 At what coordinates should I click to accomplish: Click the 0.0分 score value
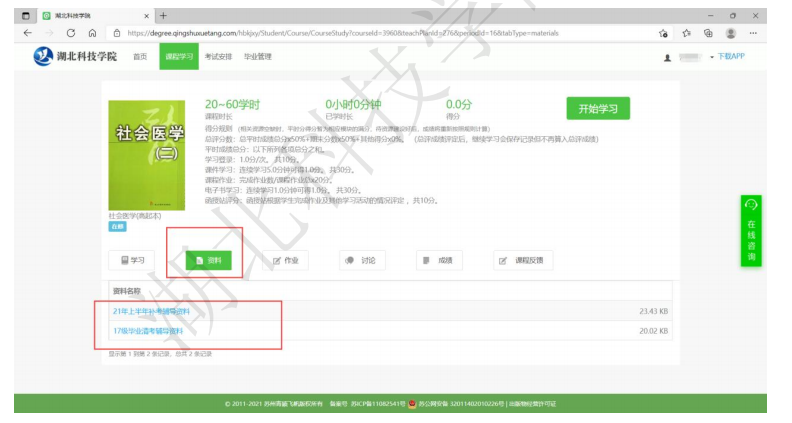tap(459, 105)
